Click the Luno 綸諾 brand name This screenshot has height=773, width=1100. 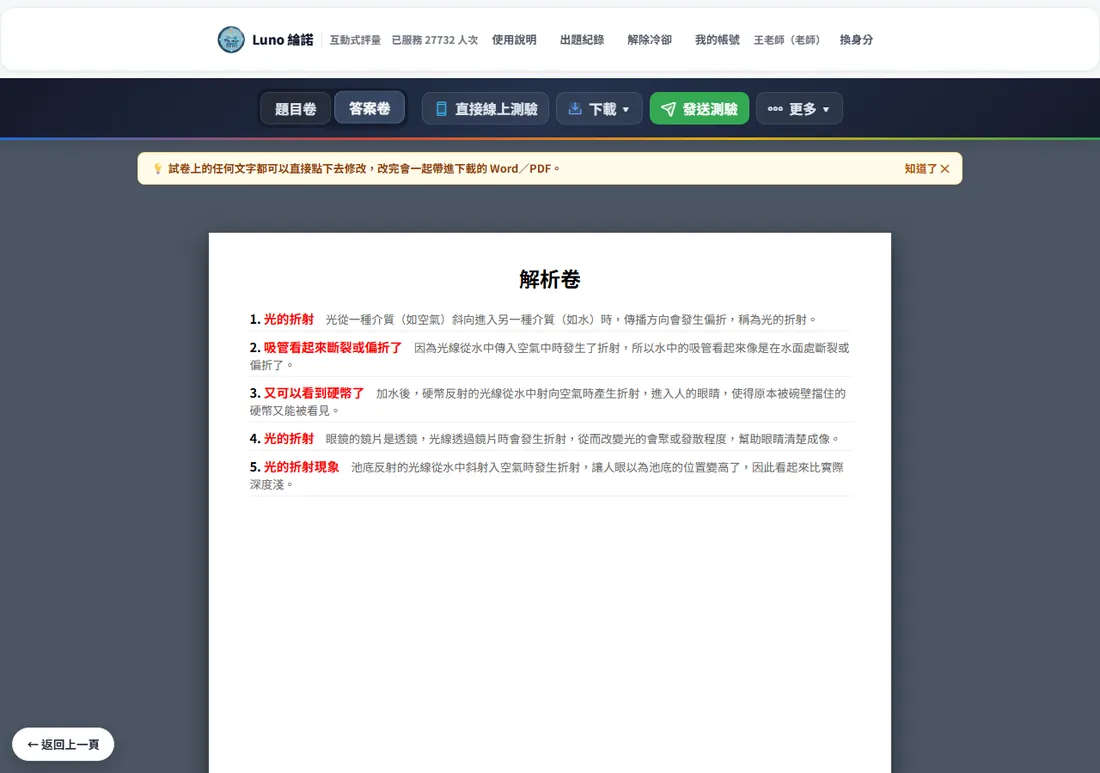point(283,39)
